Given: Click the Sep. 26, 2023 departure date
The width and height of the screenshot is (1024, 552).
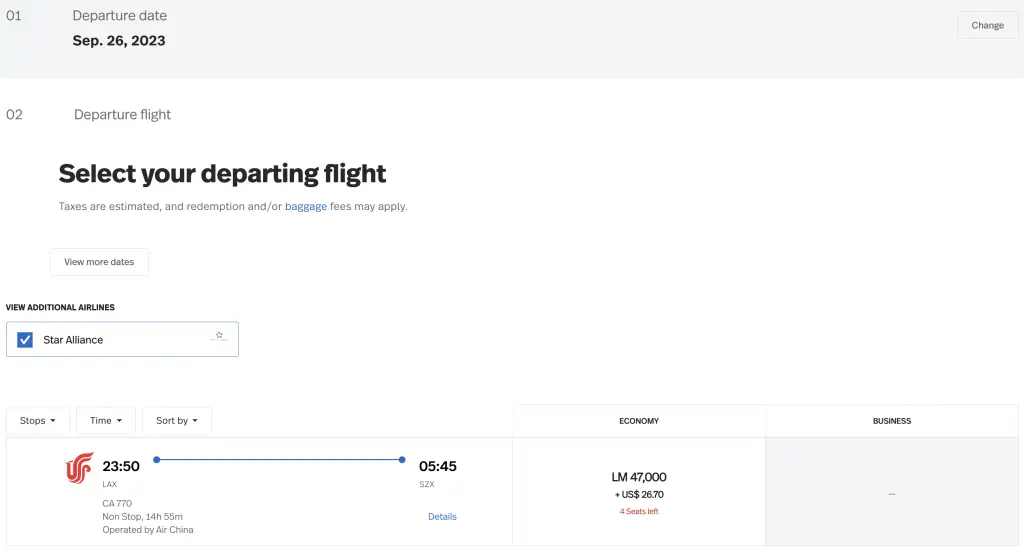Looking at the screenshot, I should [119, 41].
